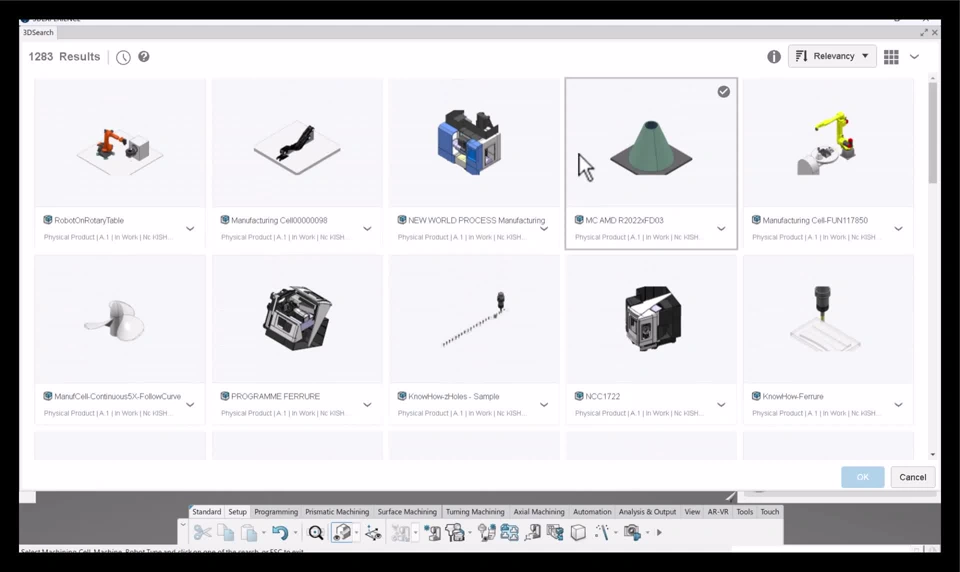Switch to grid thumbnail view icon
The height and width of the screenshot is (572, 960).
coord(891,56)
